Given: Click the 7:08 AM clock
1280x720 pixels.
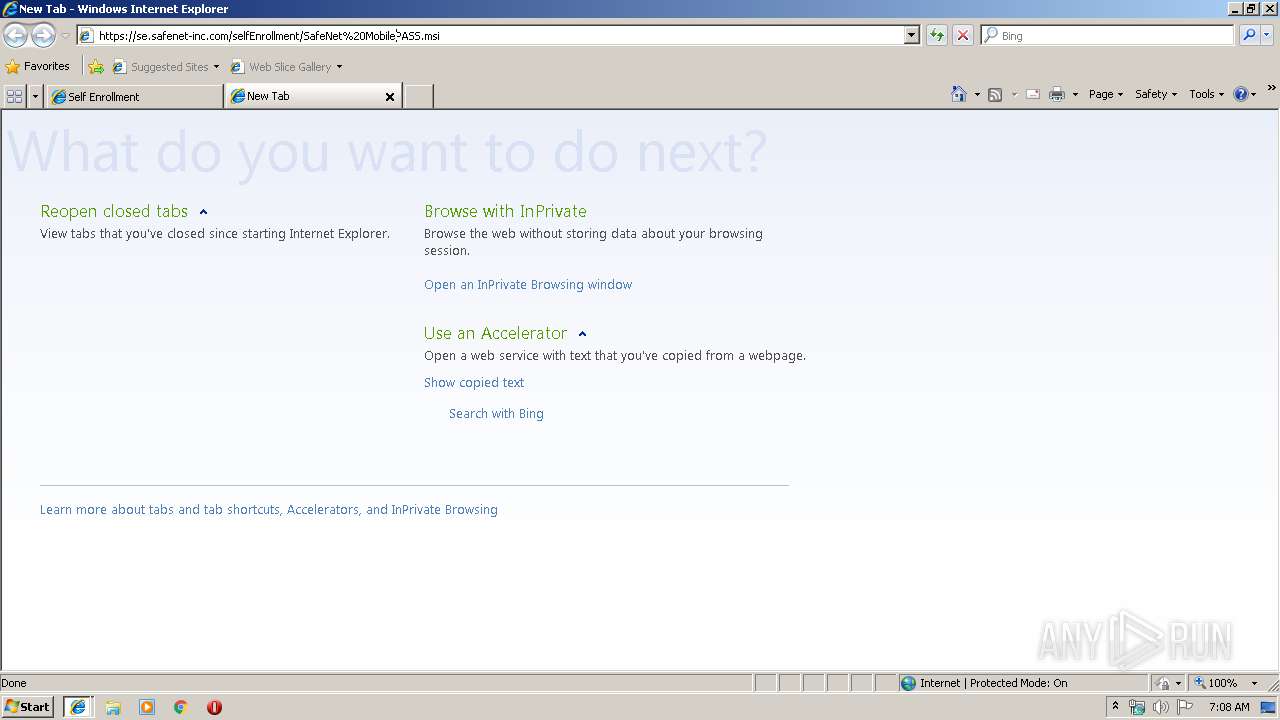Looking at the screenshot, I should point(1229,707).
